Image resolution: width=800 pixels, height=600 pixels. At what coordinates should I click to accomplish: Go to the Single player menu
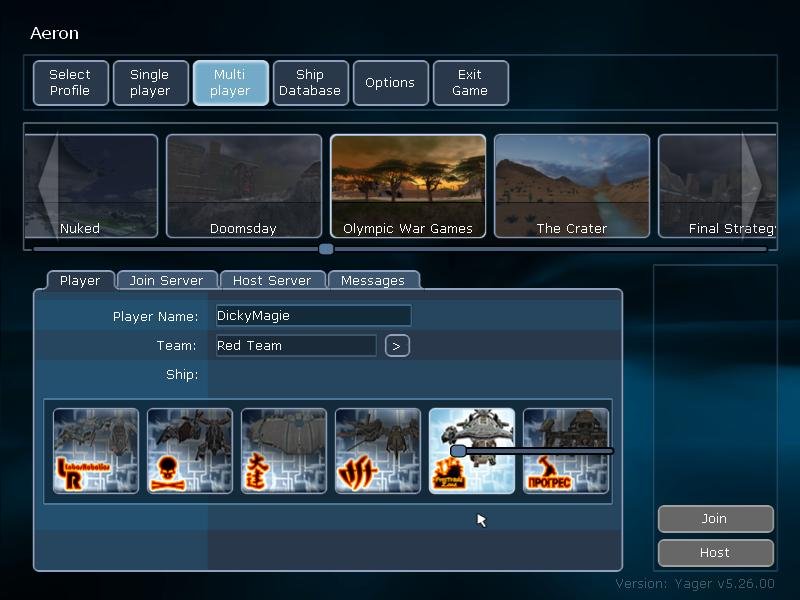pos(151,83)
